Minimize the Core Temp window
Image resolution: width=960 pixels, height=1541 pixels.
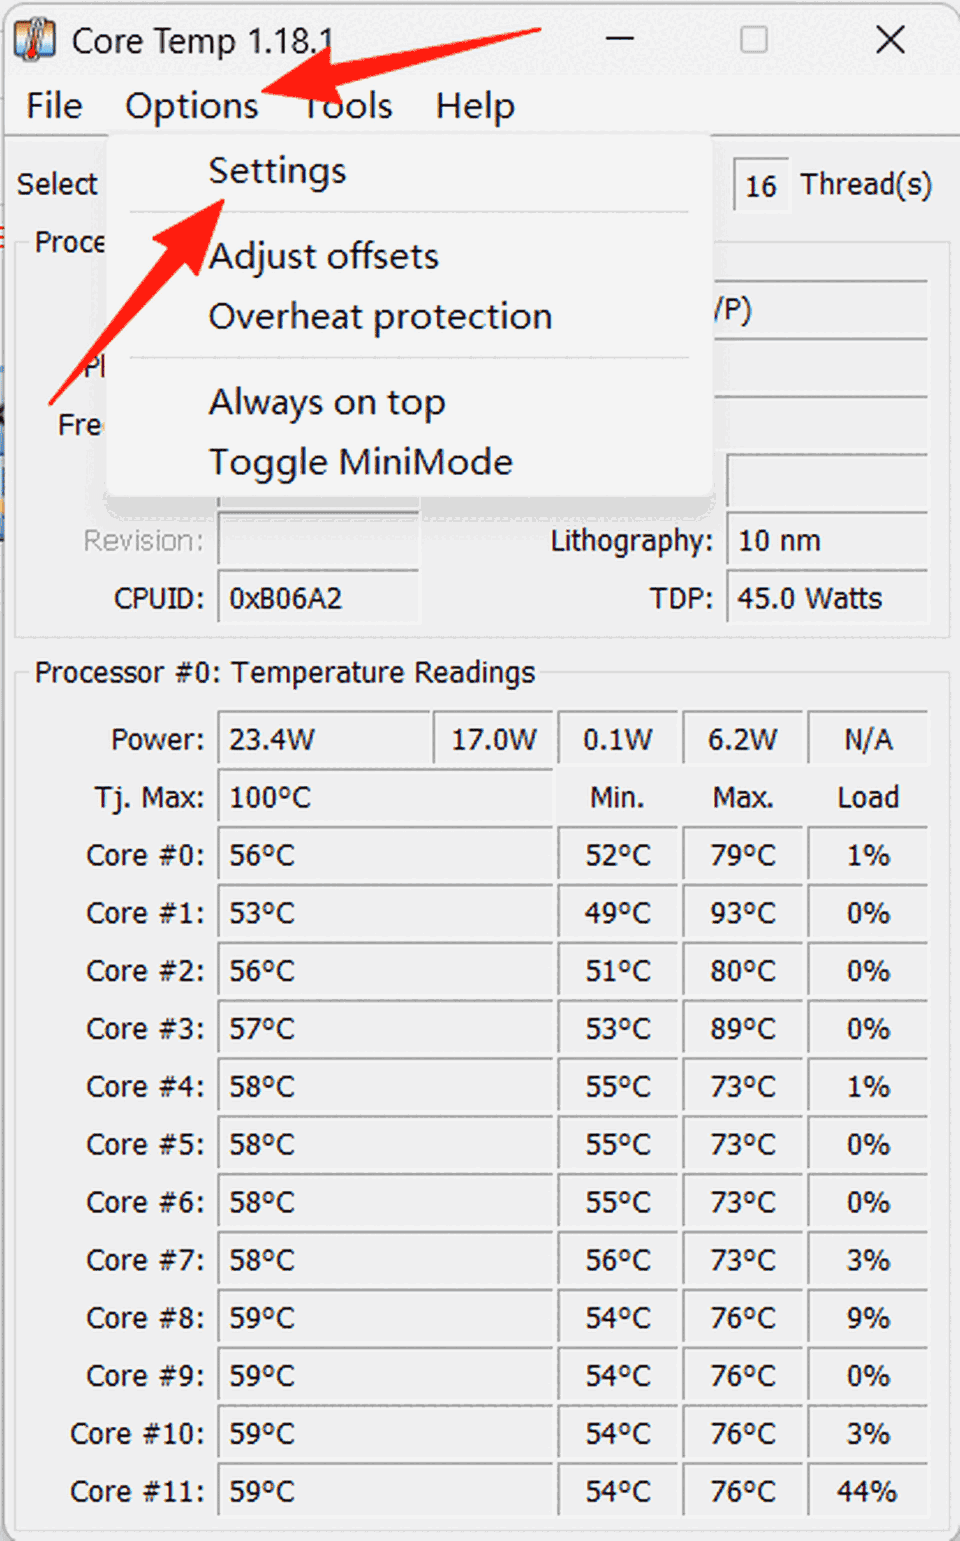(620, 40)
